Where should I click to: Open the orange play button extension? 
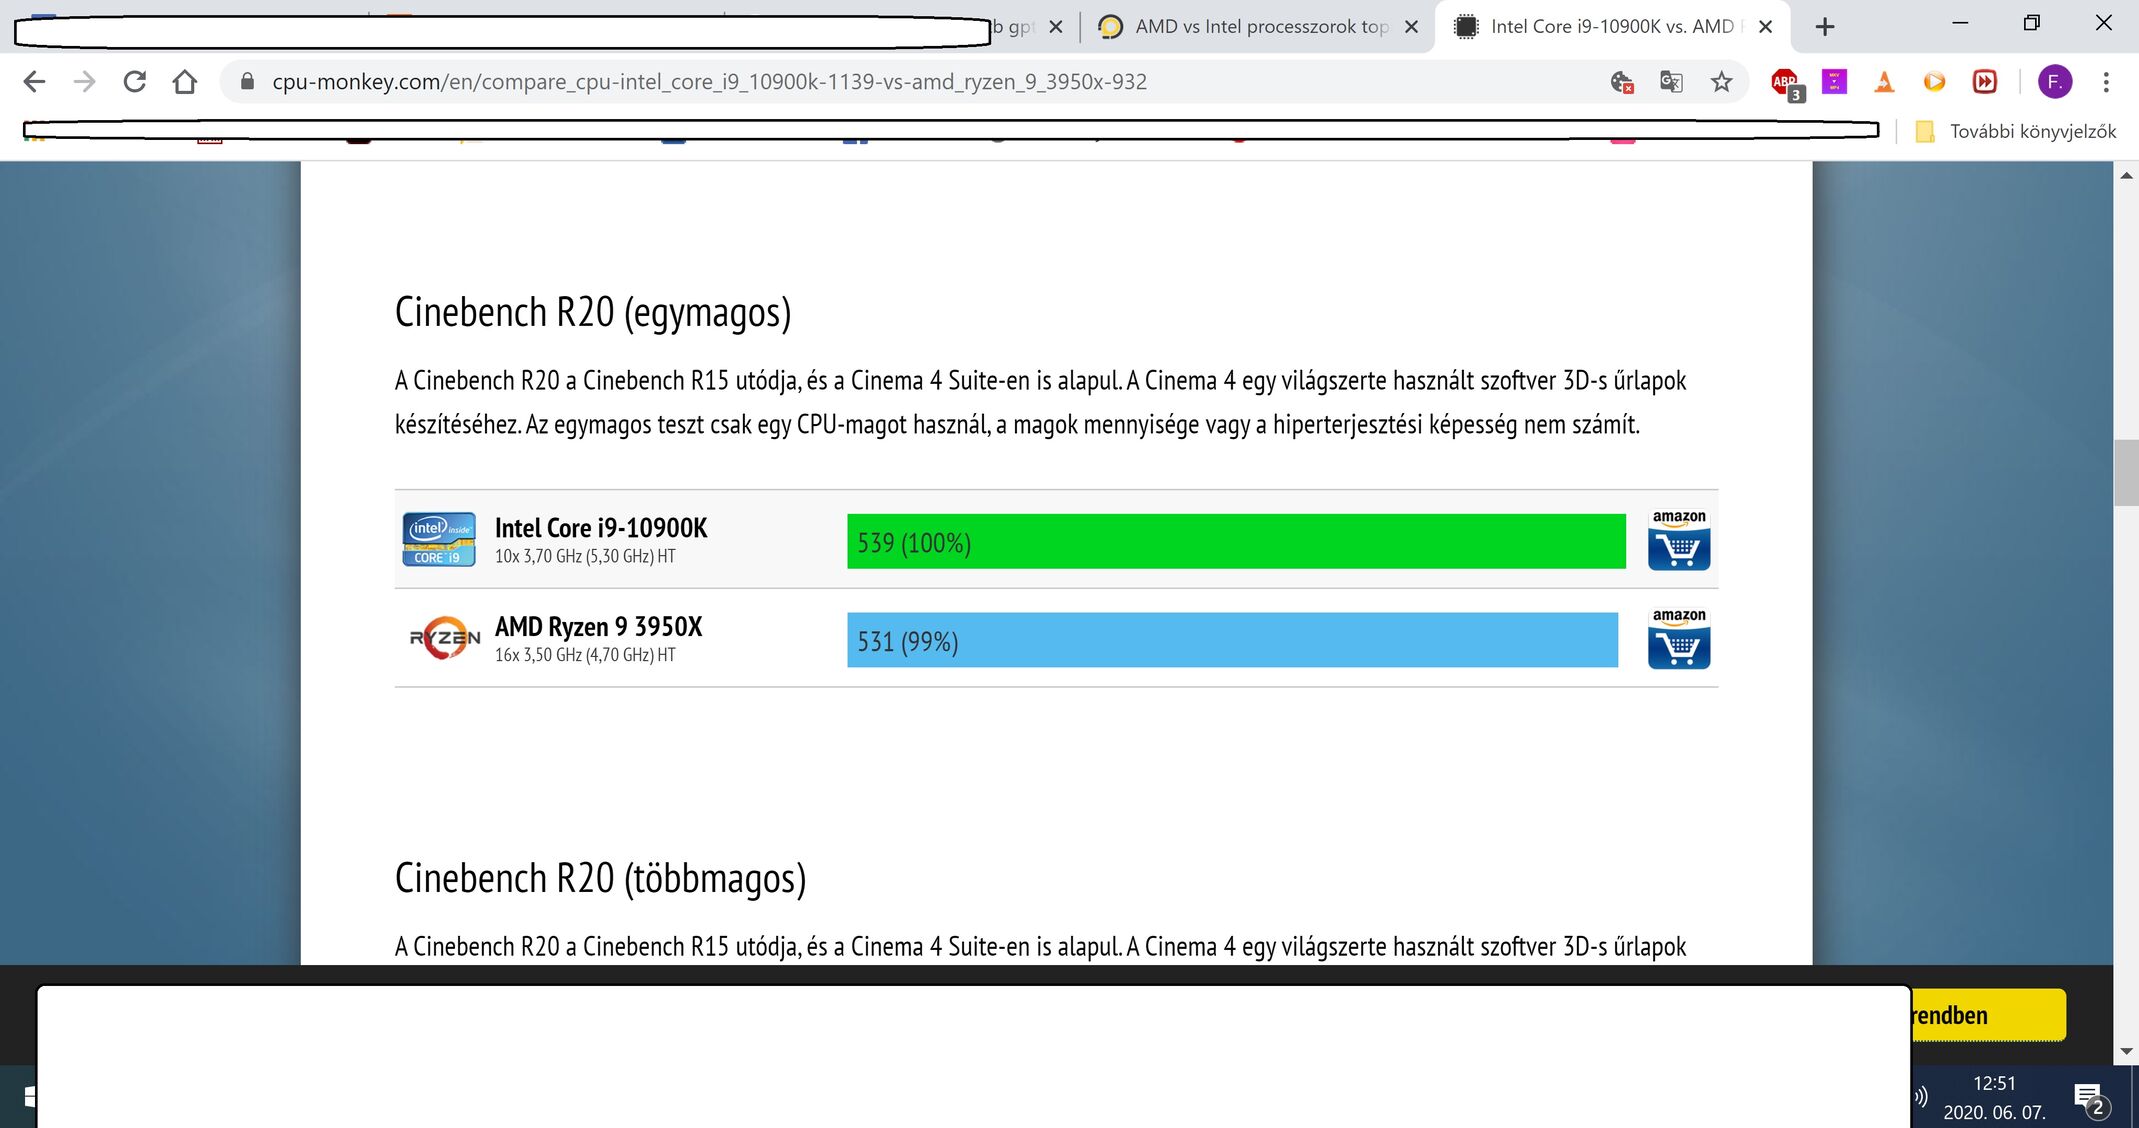pyautogui.click(x=1934, y=82)
